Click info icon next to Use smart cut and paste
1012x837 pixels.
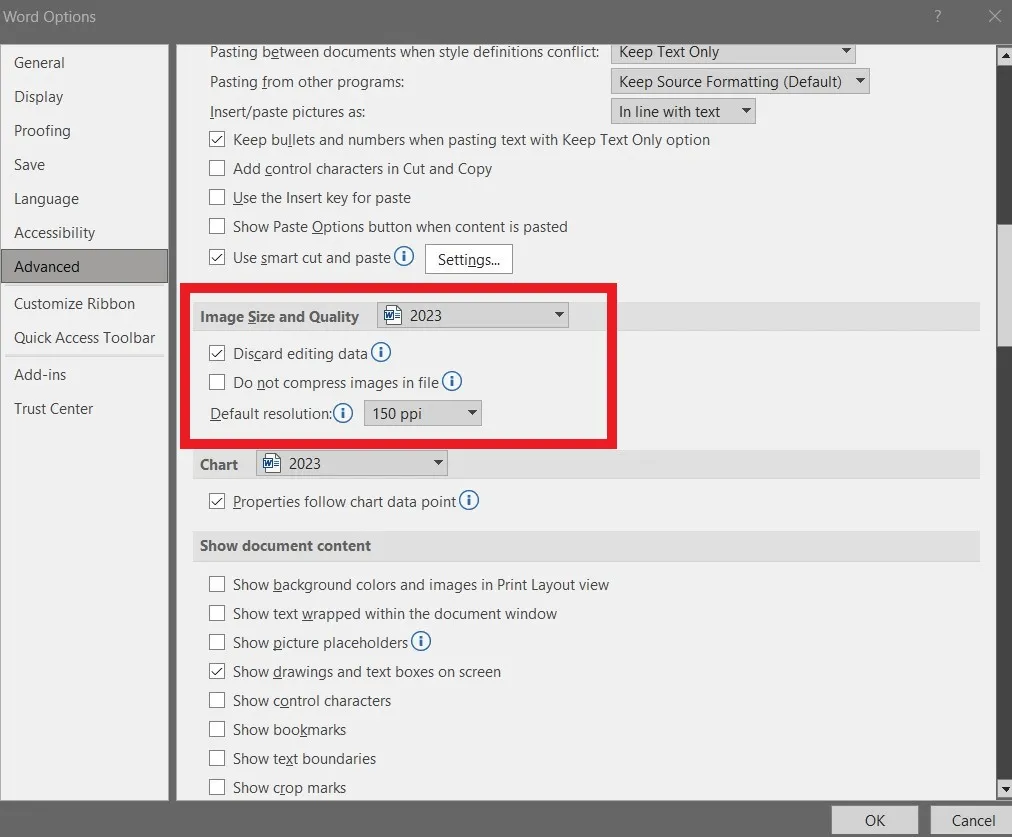pyautogui.click(x=404, y=257)
